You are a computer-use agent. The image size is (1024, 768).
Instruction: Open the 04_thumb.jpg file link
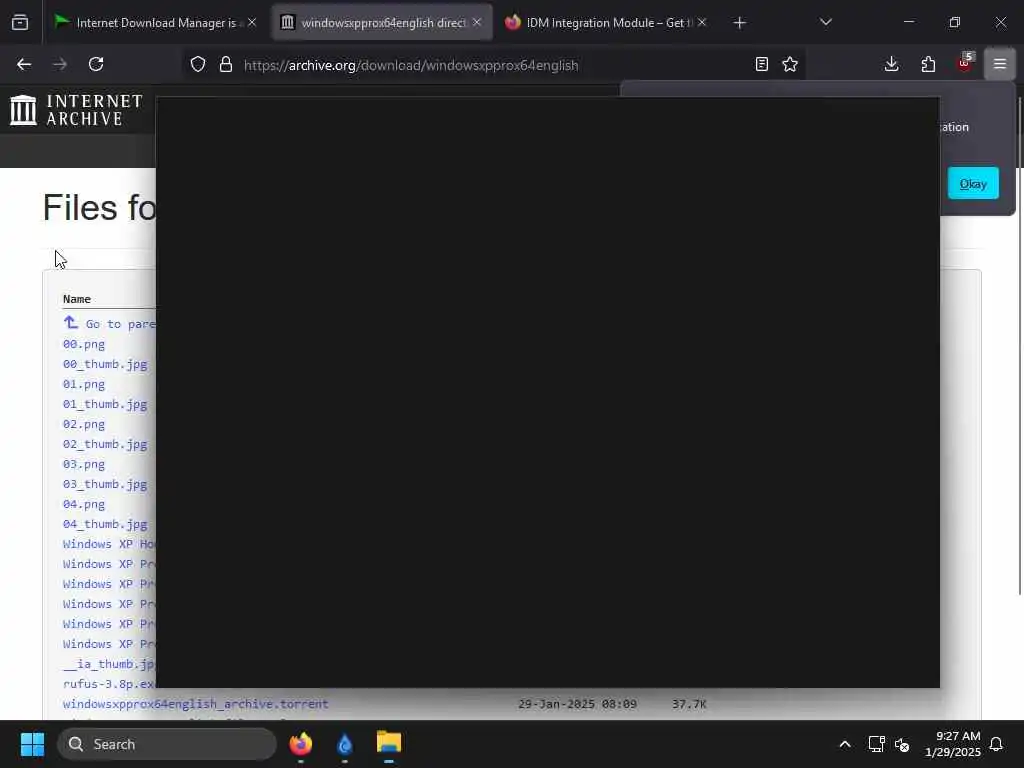[x=105, y=524]
